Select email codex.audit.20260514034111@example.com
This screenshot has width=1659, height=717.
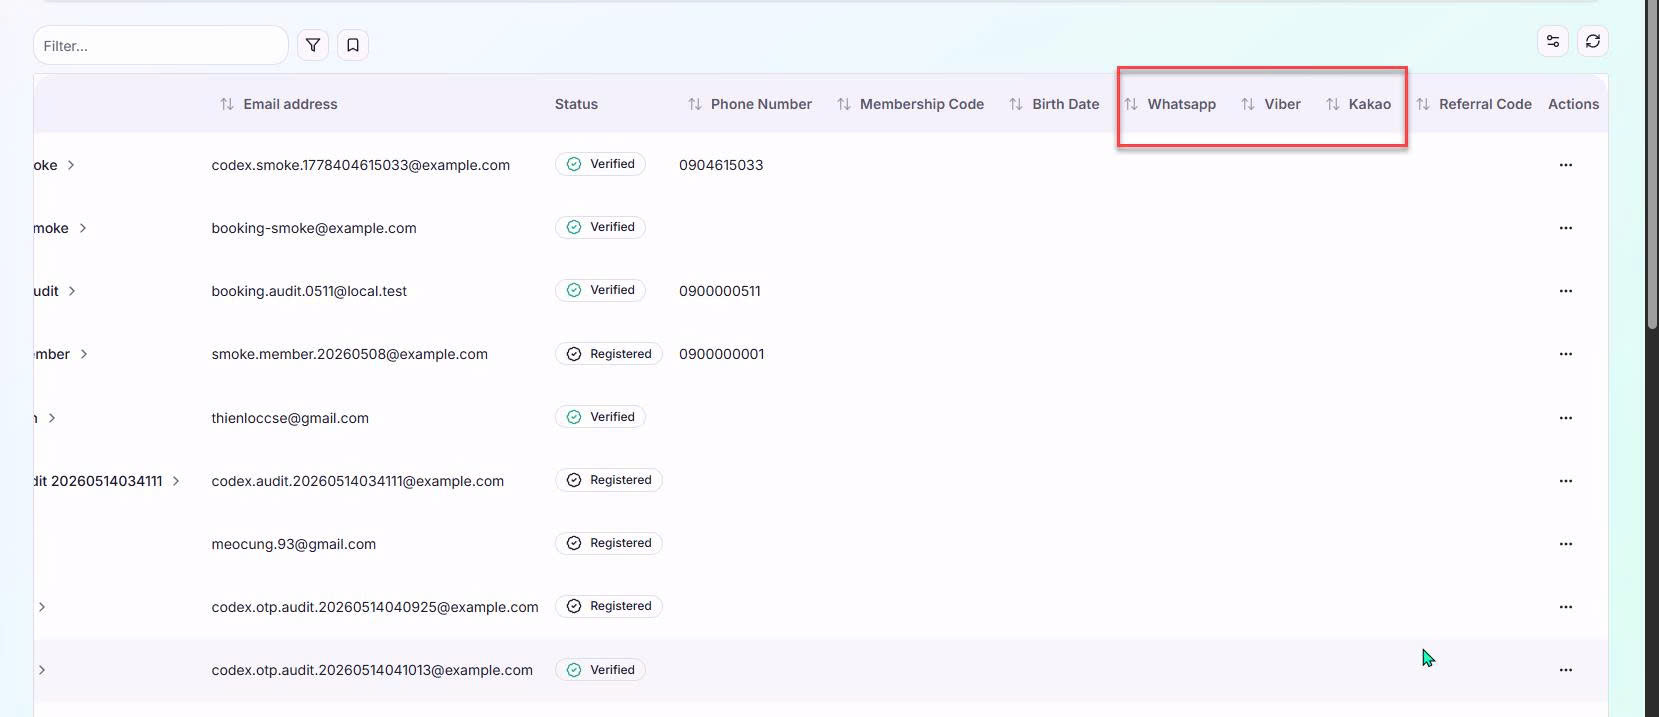tap(358, 481)
